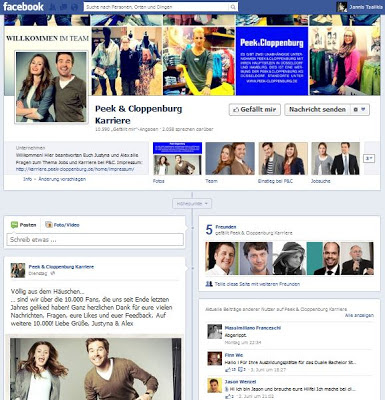Click Massimiliano Franceschi's avatar
This screenshot has width=385, height=400.
pos(215,332)
